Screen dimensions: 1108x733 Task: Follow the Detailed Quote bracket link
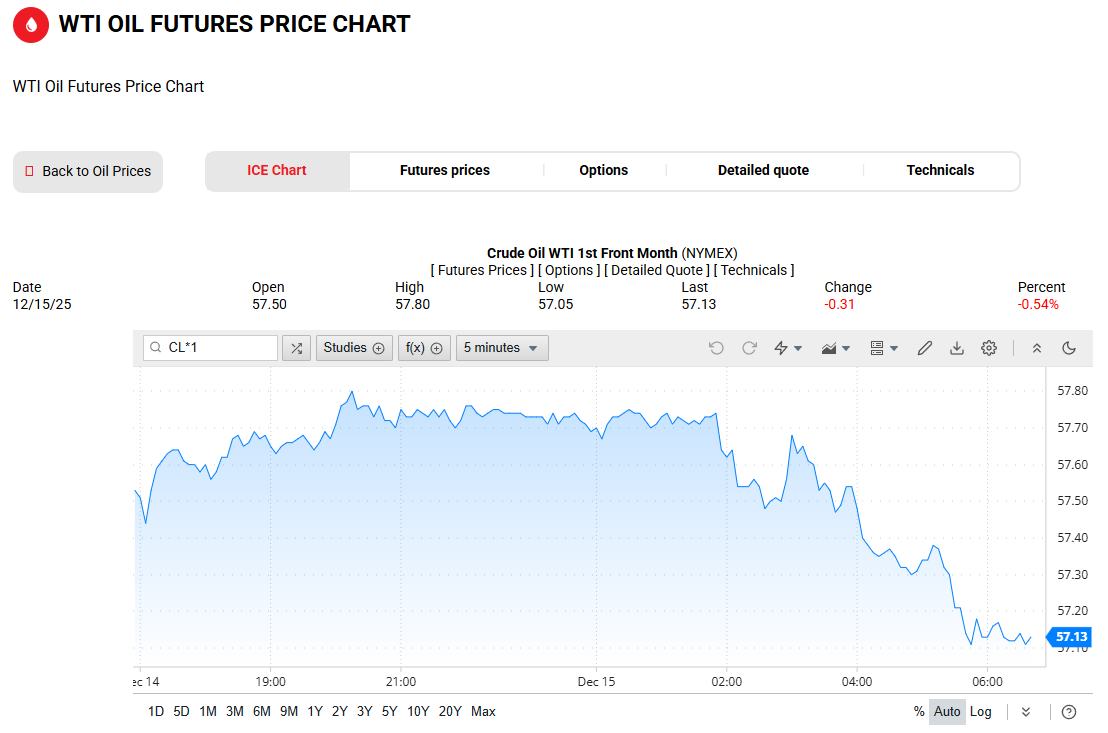pyautogui.click(x=657, y=270)
